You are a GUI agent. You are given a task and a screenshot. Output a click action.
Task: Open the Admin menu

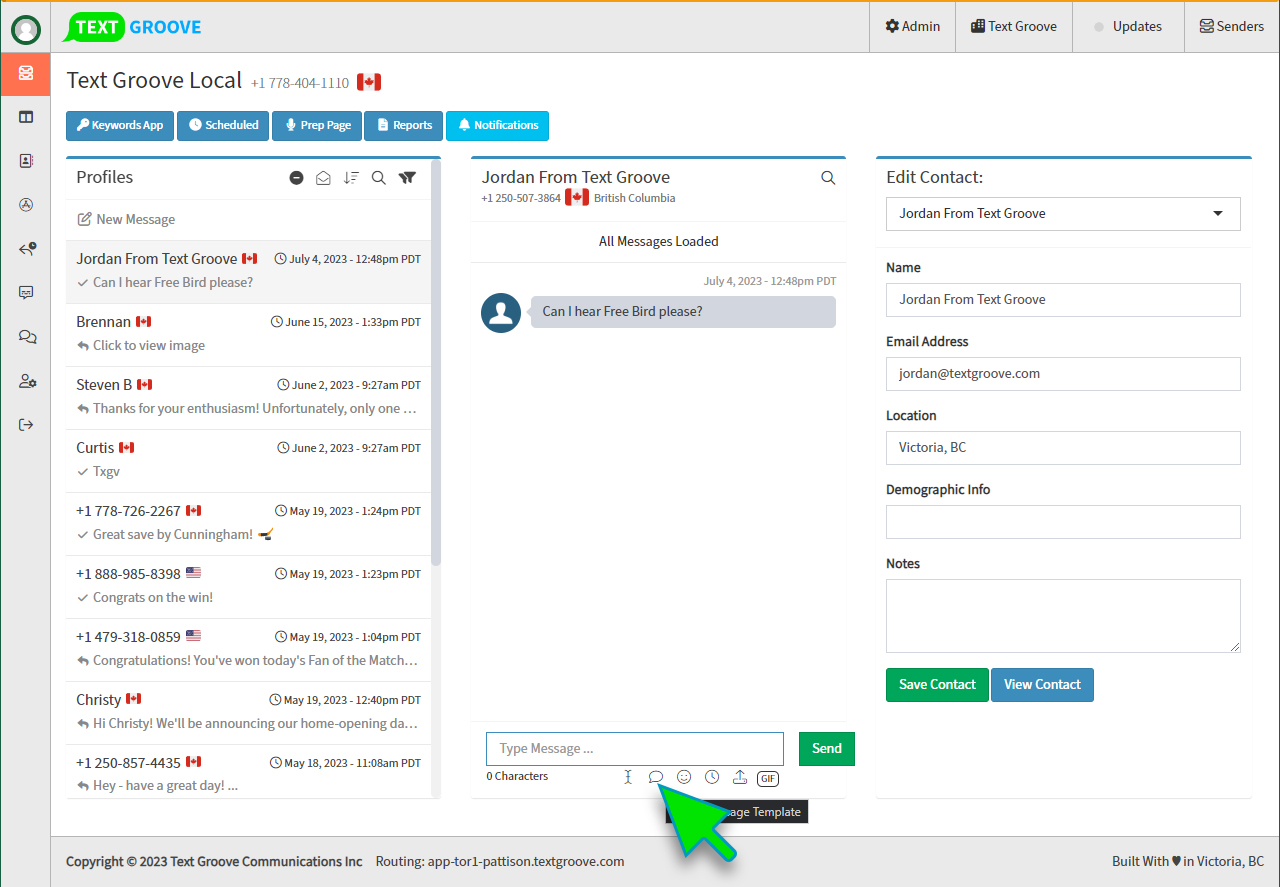click(x=912, y=27)
